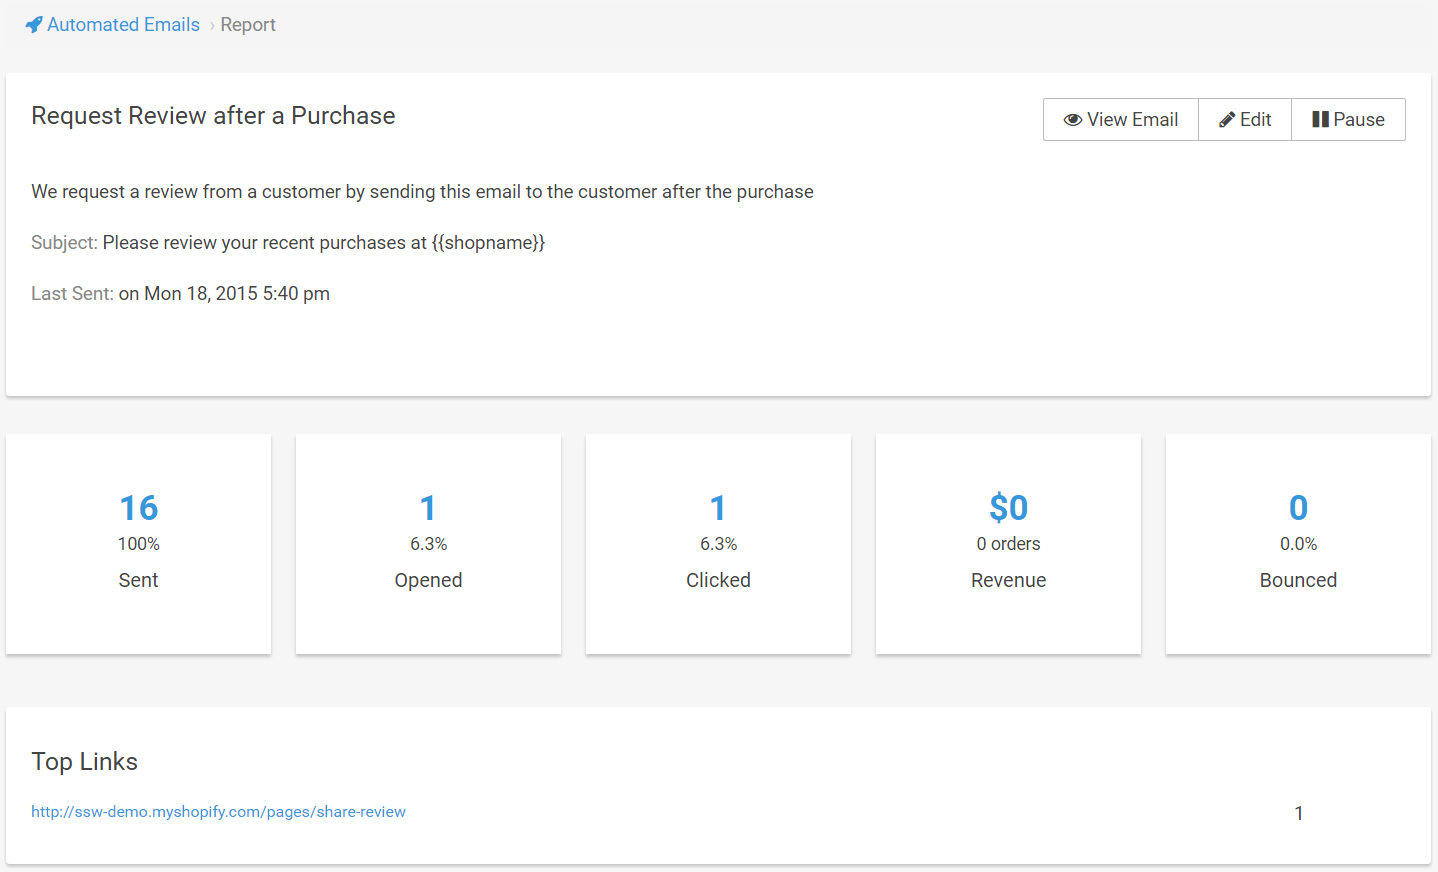
Task: Pause the automated email
Action: tap(1348, 120)
